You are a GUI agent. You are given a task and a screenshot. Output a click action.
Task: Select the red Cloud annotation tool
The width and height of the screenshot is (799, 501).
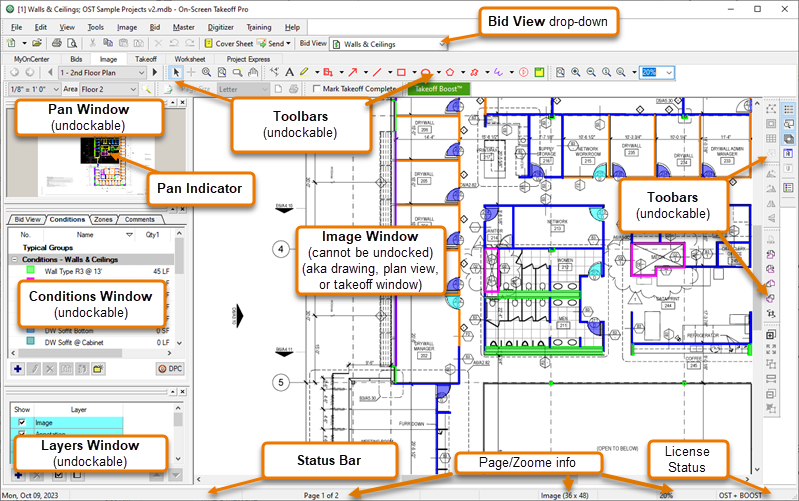pos(474,72)
